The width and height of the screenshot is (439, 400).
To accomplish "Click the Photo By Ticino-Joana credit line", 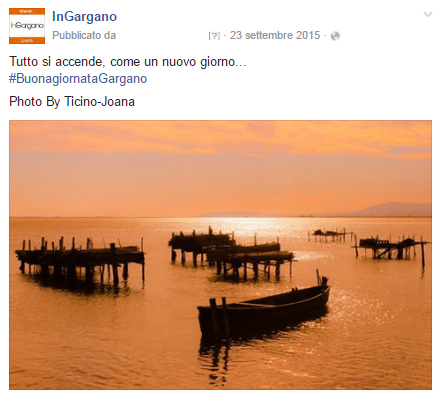I will coord(72,101).
